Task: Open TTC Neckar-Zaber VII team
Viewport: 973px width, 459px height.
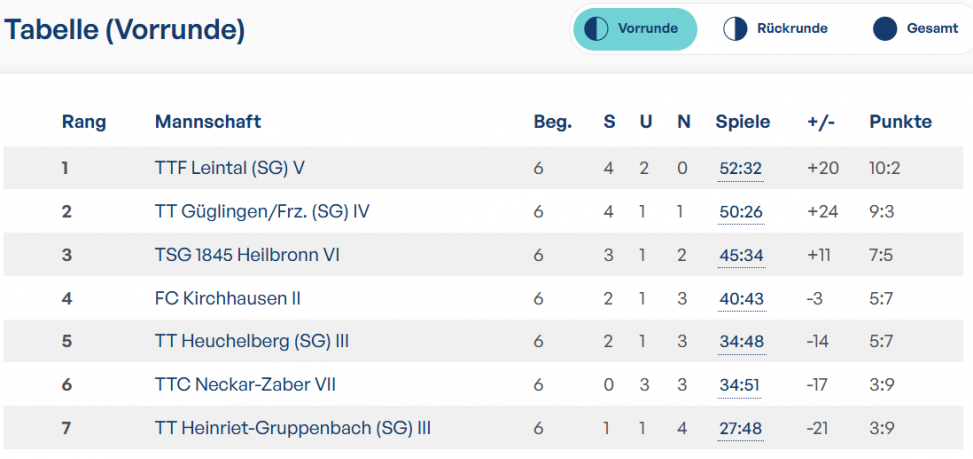Action: pos(245,385)
